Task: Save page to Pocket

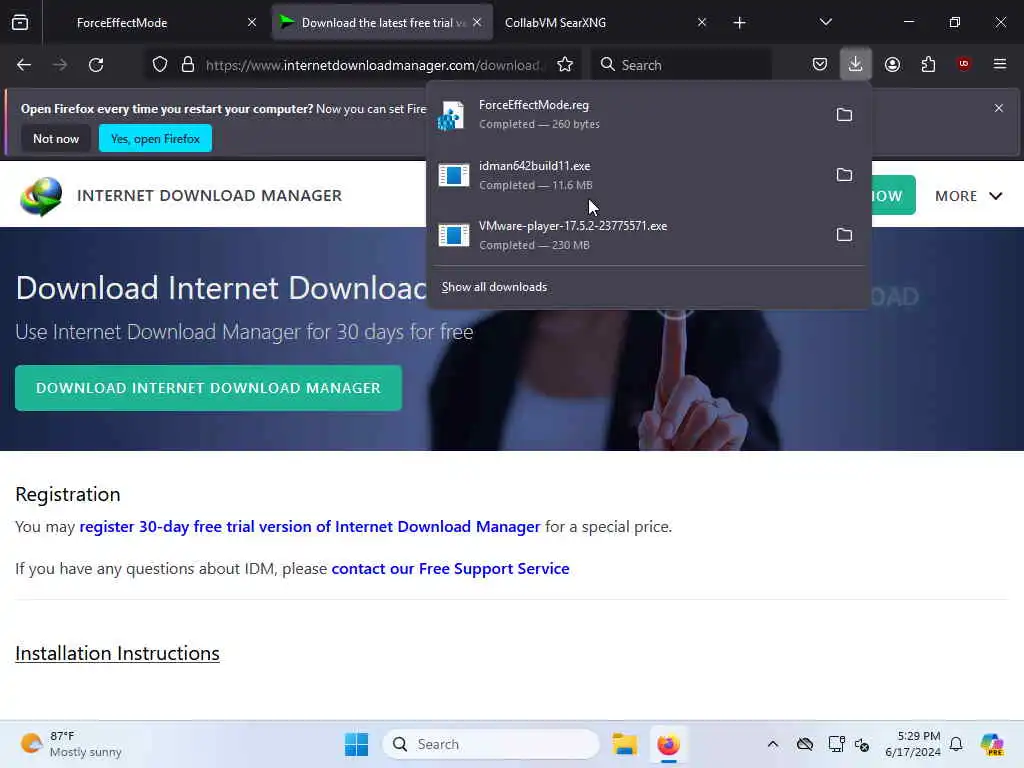Action: pos(820,65)
